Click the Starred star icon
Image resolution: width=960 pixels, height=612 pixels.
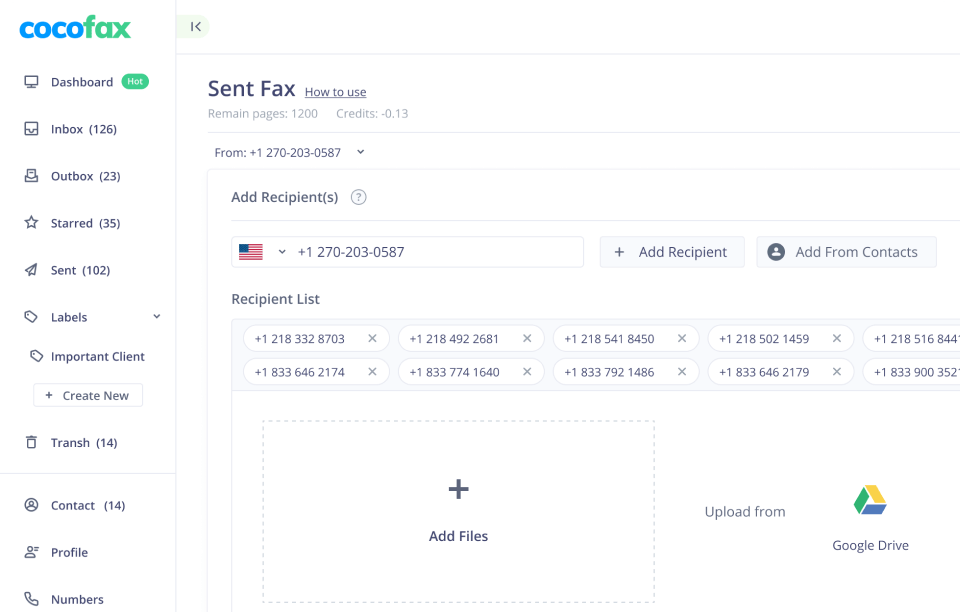[x=31, y=222]
